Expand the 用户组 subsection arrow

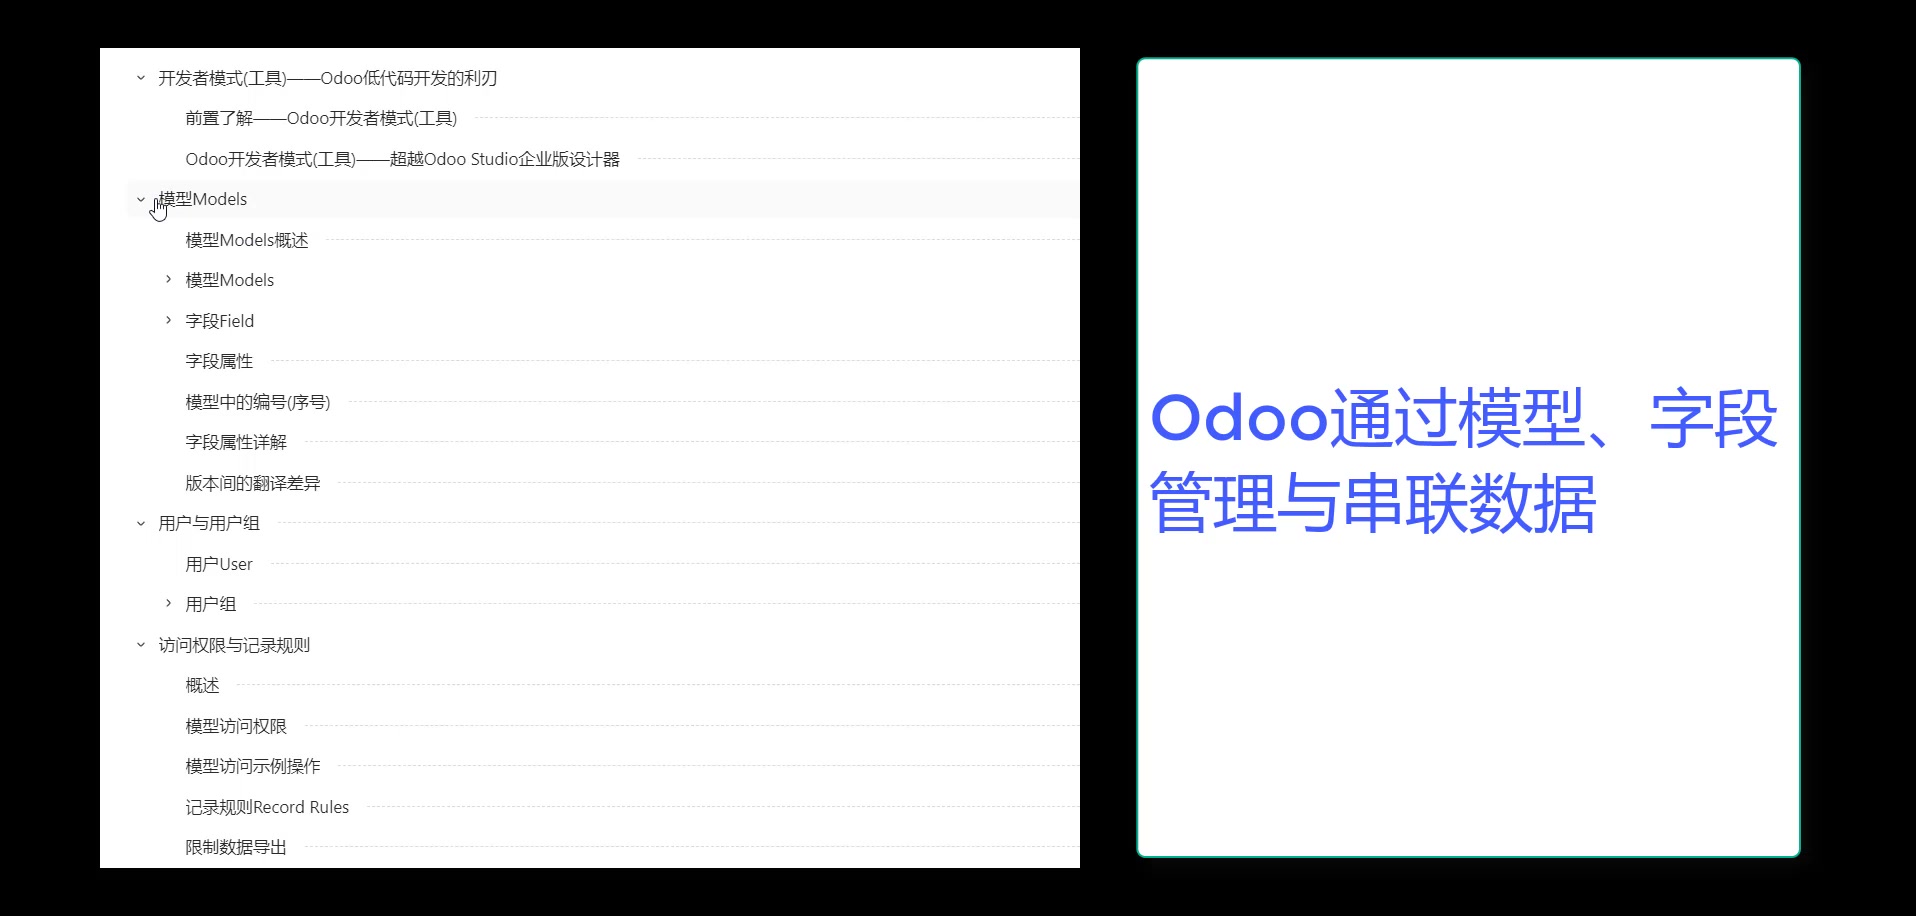coord(168,604)
